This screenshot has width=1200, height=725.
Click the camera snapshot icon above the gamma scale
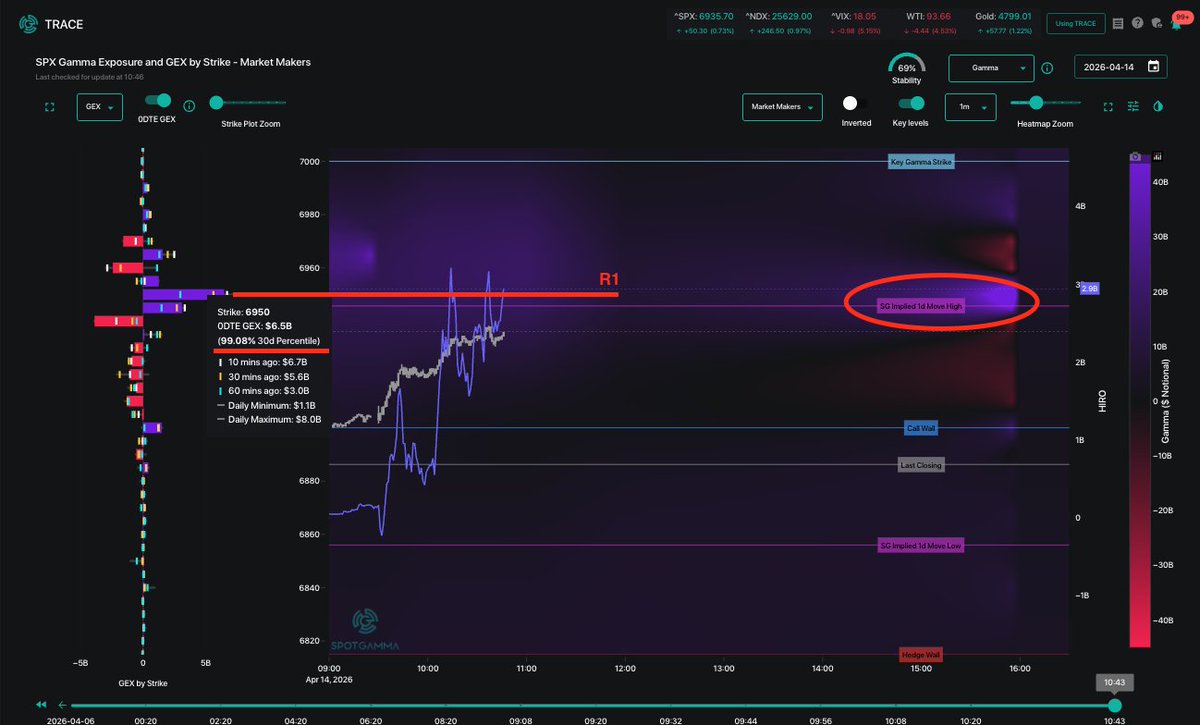point(1136,157)
